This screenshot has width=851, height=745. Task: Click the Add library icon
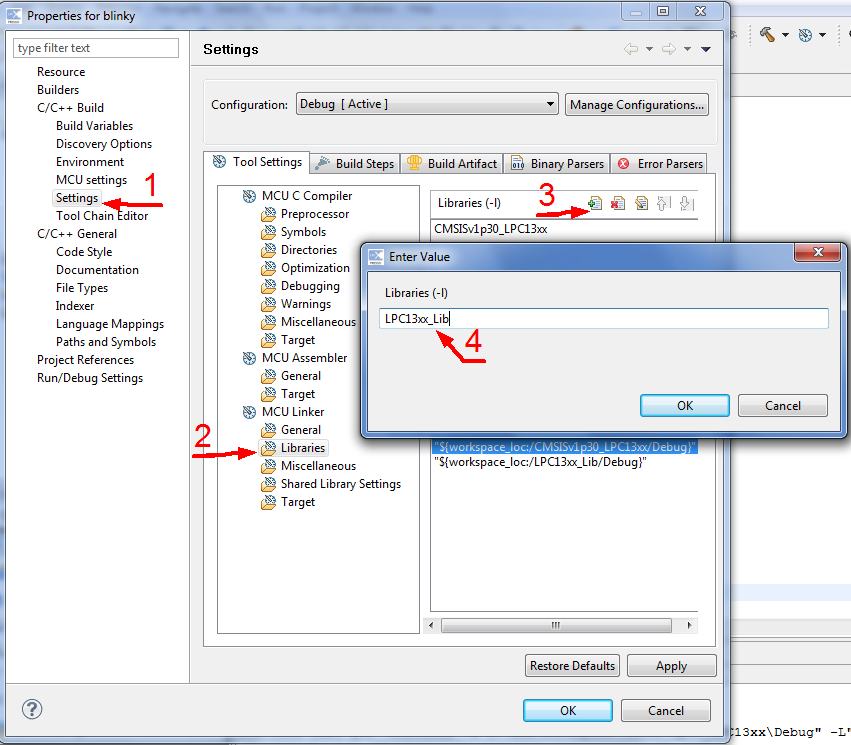coord(595,204)
